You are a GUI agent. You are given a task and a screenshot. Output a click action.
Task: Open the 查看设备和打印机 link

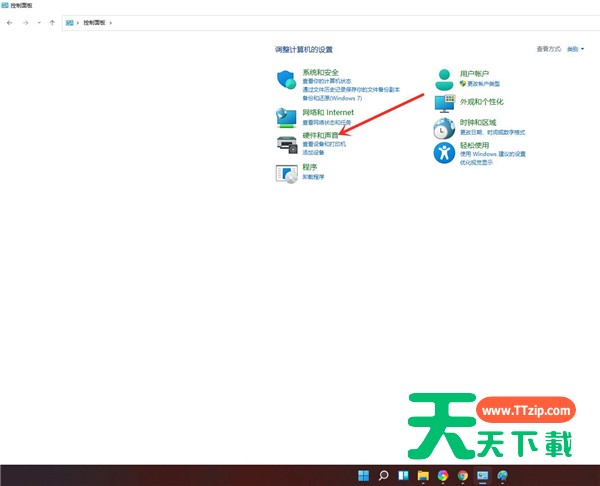coord(324,144)
